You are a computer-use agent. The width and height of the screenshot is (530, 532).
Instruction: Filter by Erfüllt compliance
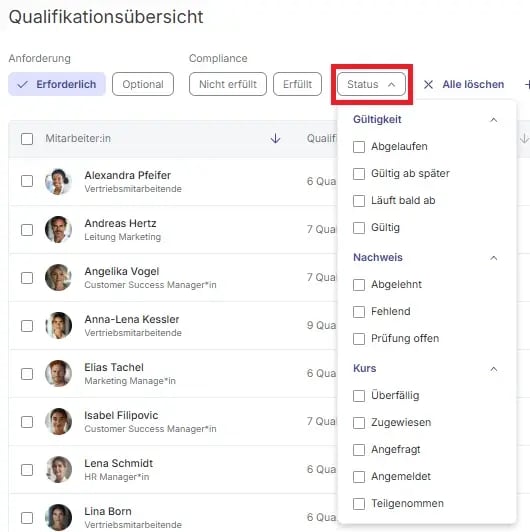pos(297,84)
